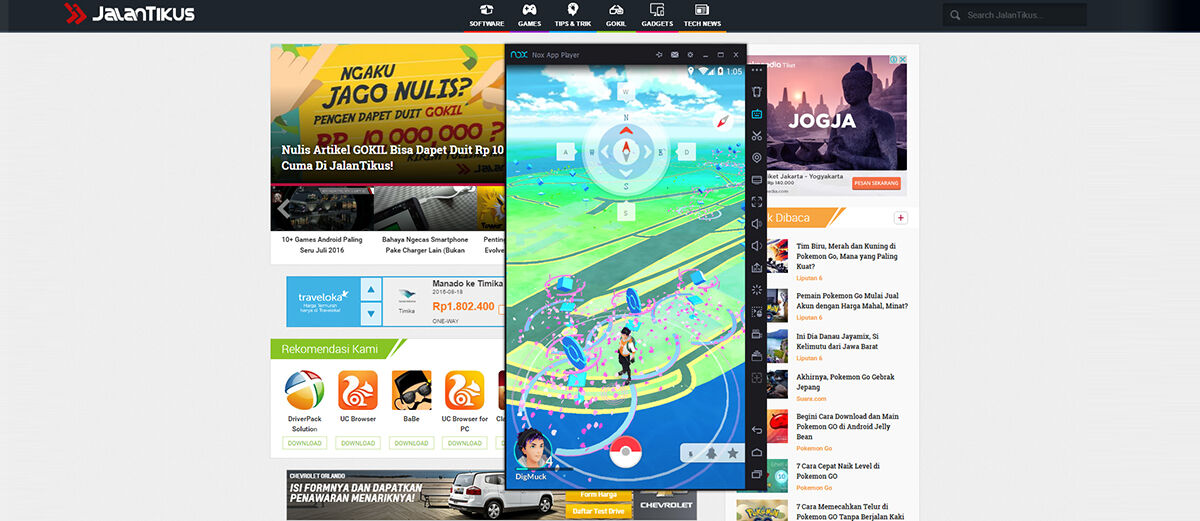1200x521 pixels.
Task: Click Download under UC Browser for PC
Action: coord(464,443)
